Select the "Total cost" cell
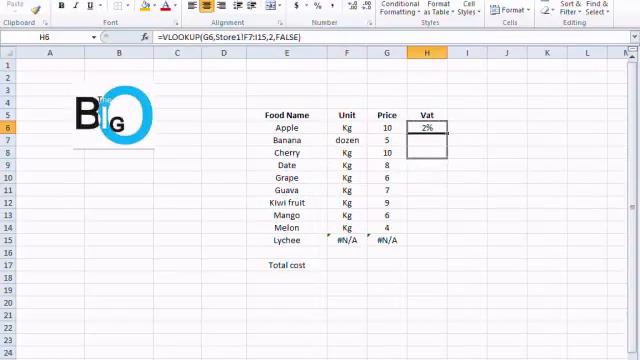 tap(287, 265)
